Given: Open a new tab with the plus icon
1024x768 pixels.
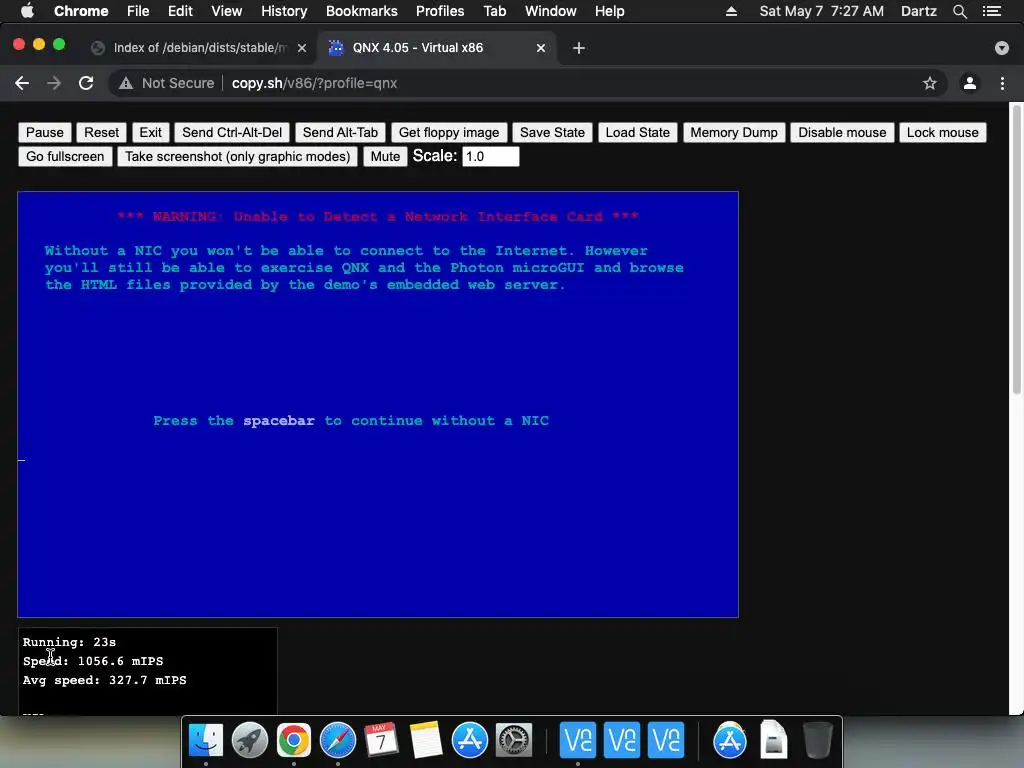Looking at the screenshot, I should 579,48.
